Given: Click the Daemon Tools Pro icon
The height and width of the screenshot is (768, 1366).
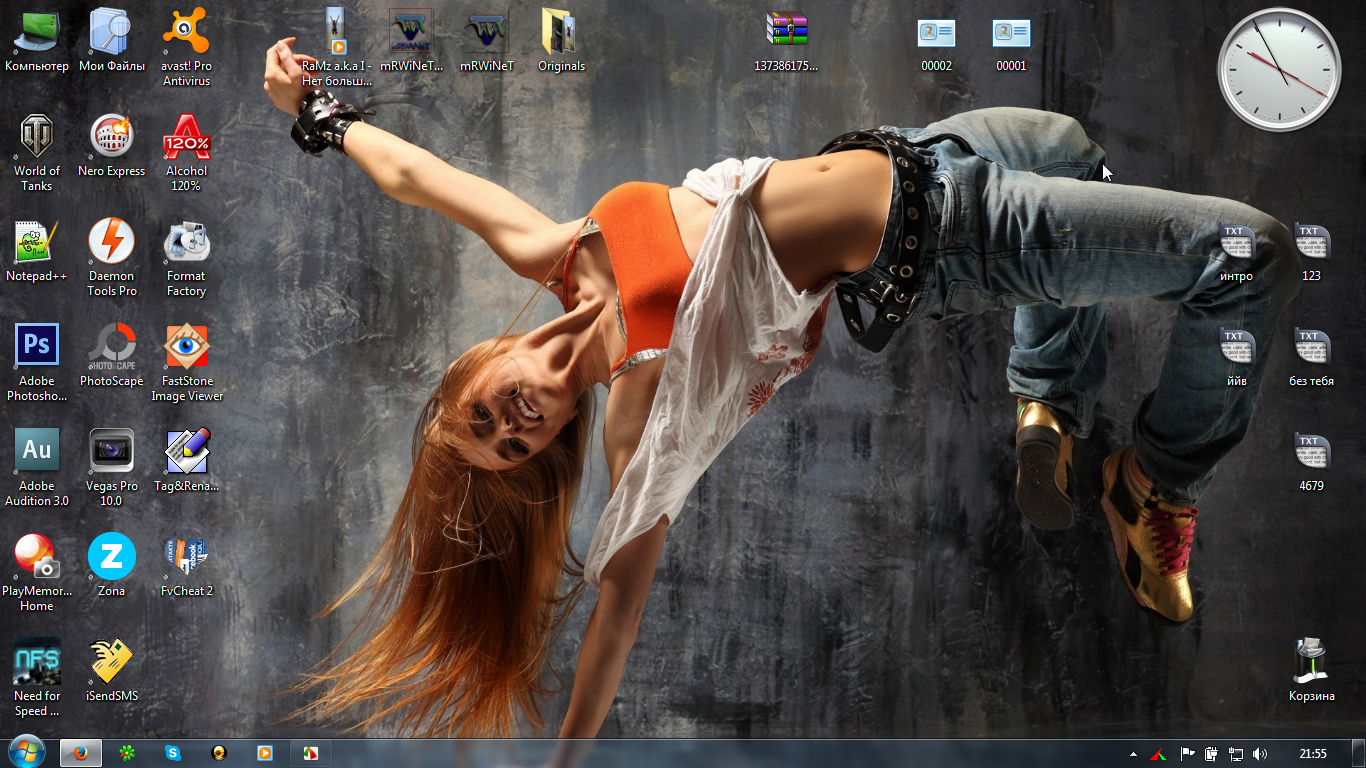Looking at the screenshot, I should (112, 243).
